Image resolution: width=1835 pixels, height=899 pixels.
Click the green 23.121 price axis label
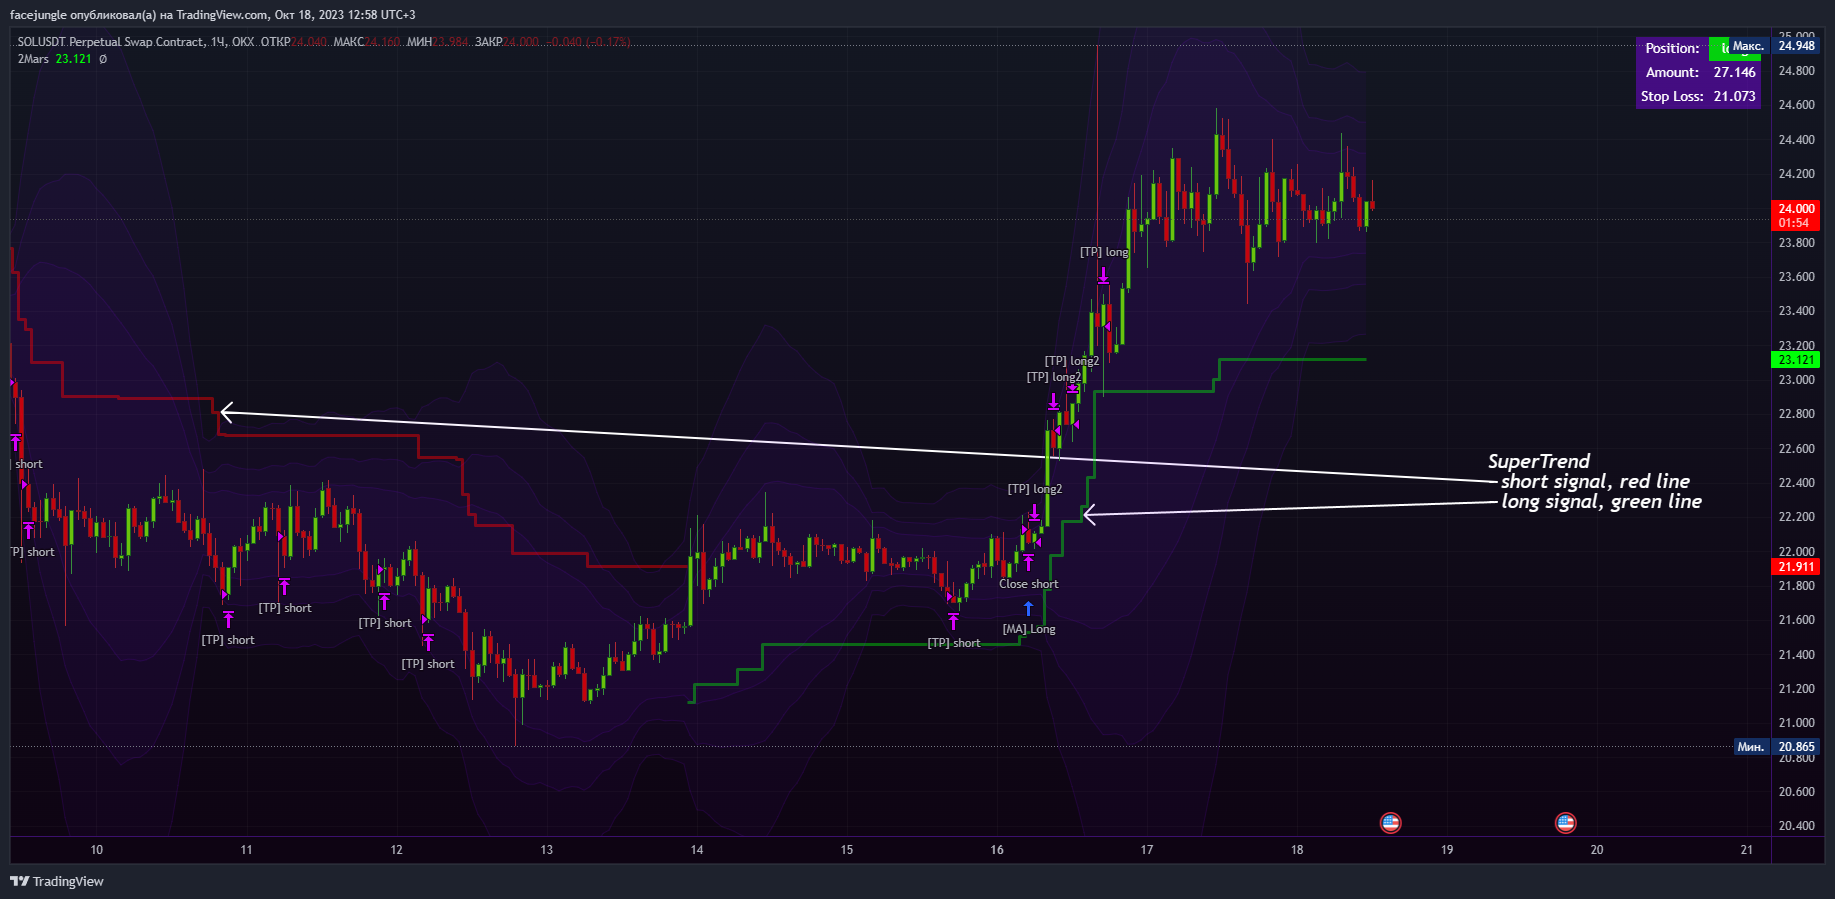[1796, 360]
